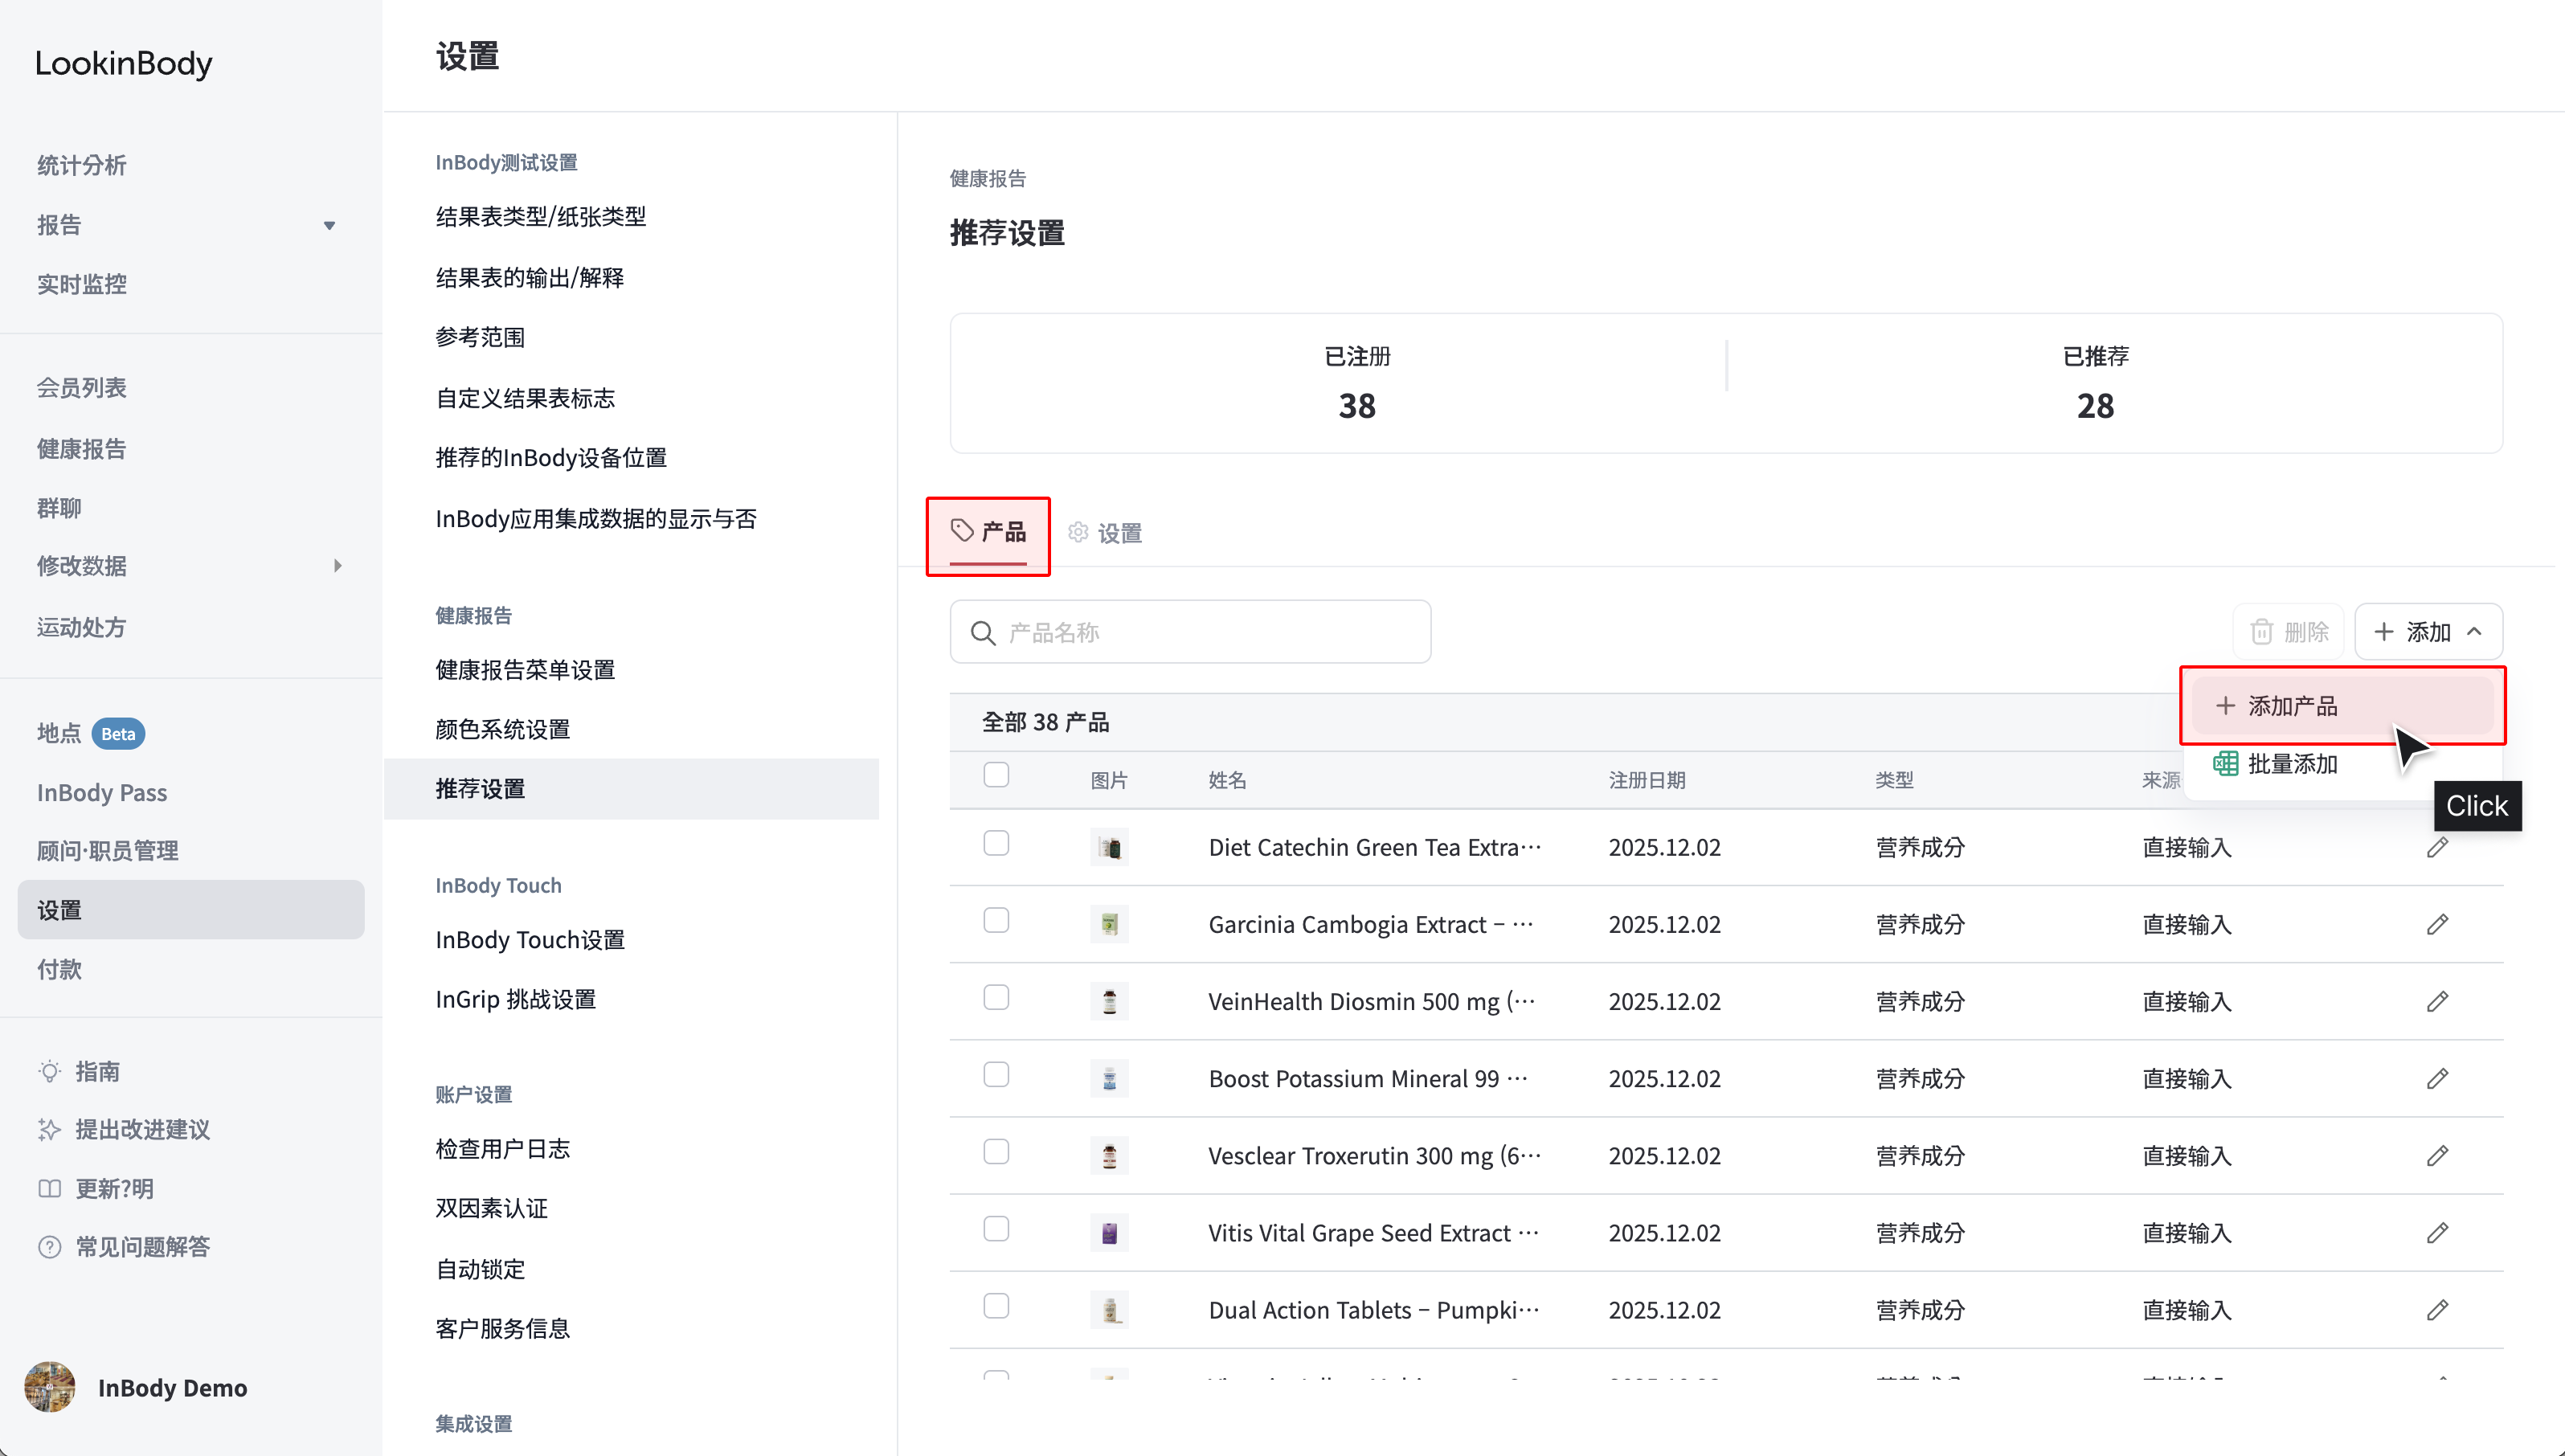Click the trash icon on the 删除 button
The width and height of the screenshot is (2565, 1456).
click(x=2261, y=632)
